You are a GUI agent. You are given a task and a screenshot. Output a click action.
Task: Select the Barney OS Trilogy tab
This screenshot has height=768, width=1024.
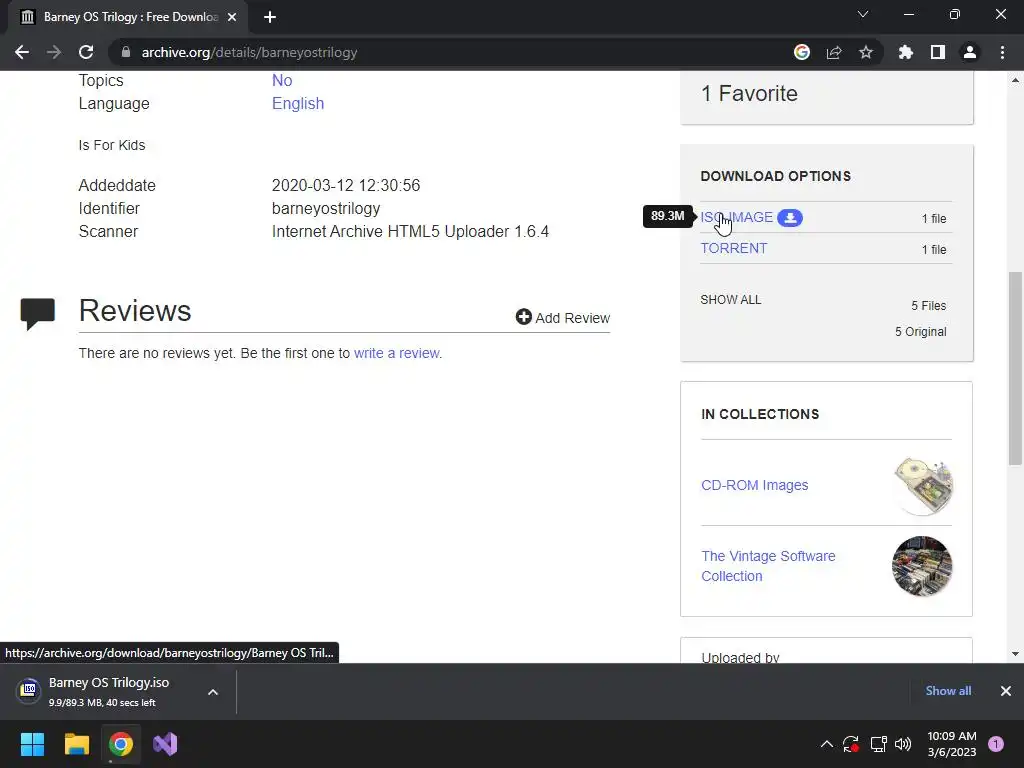point(130,17)
